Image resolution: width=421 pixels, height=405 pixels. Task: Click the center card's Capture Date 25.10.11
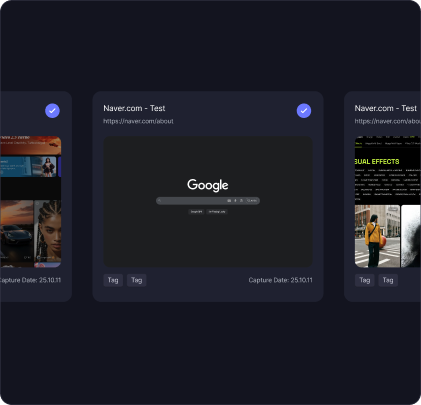280,280
